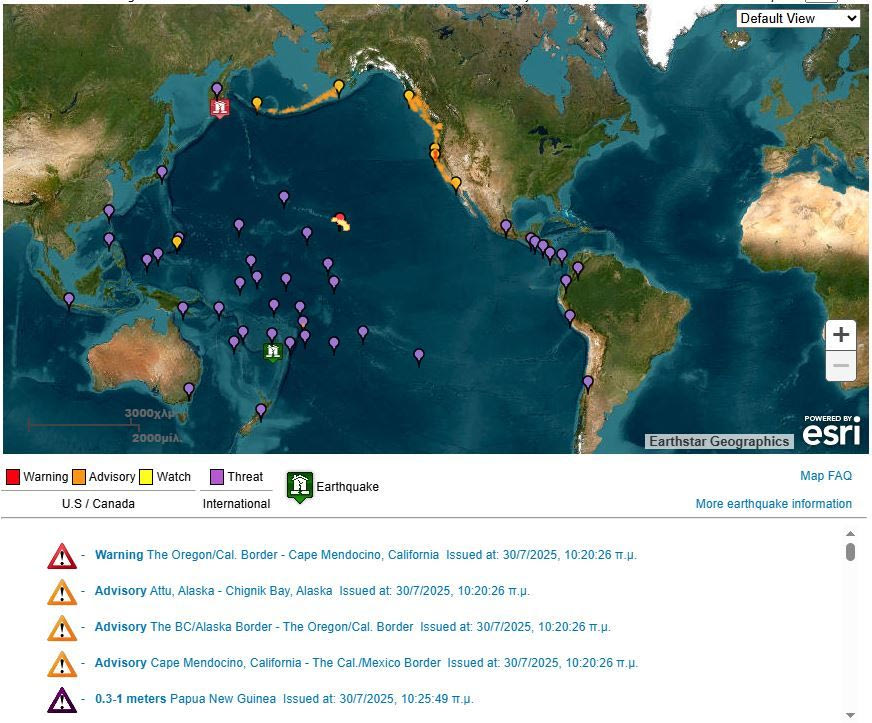Viewport: 872px width, 723px height.
Task: Click the Earthquake legend icon
Action: (300, 486)
